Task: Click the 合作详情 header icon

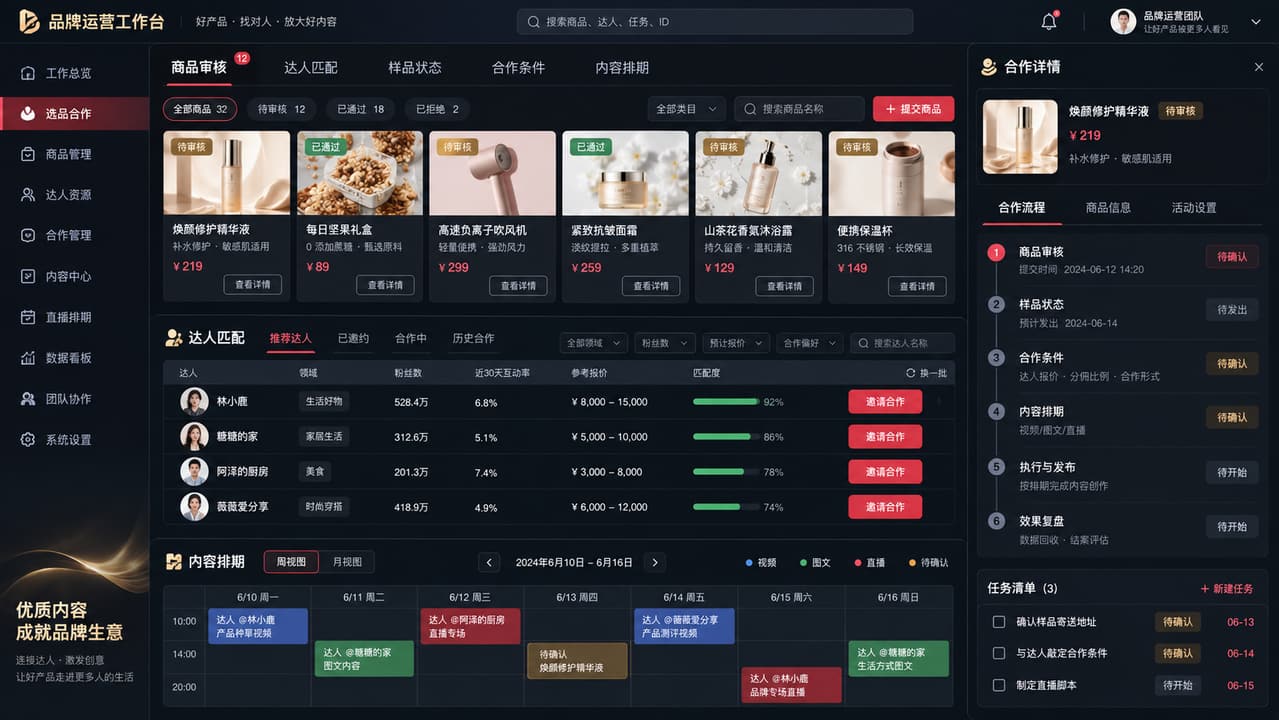Action: 989,67
